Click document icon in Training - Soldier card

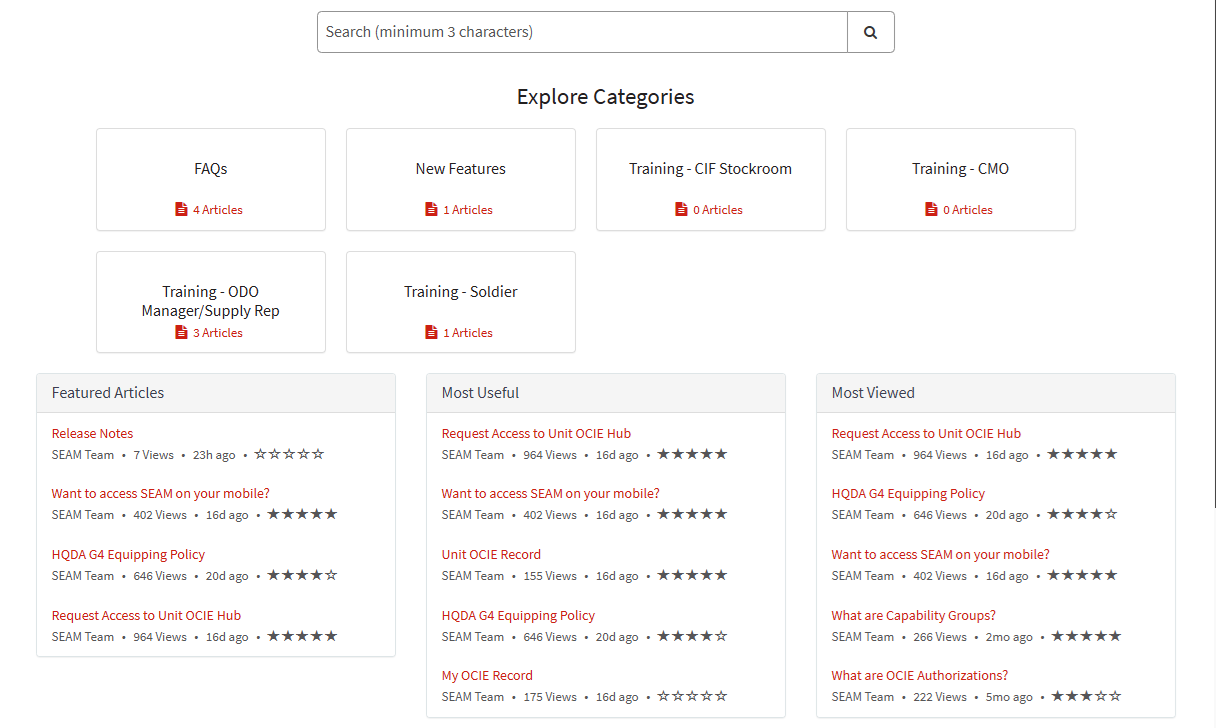coord(431,333)
